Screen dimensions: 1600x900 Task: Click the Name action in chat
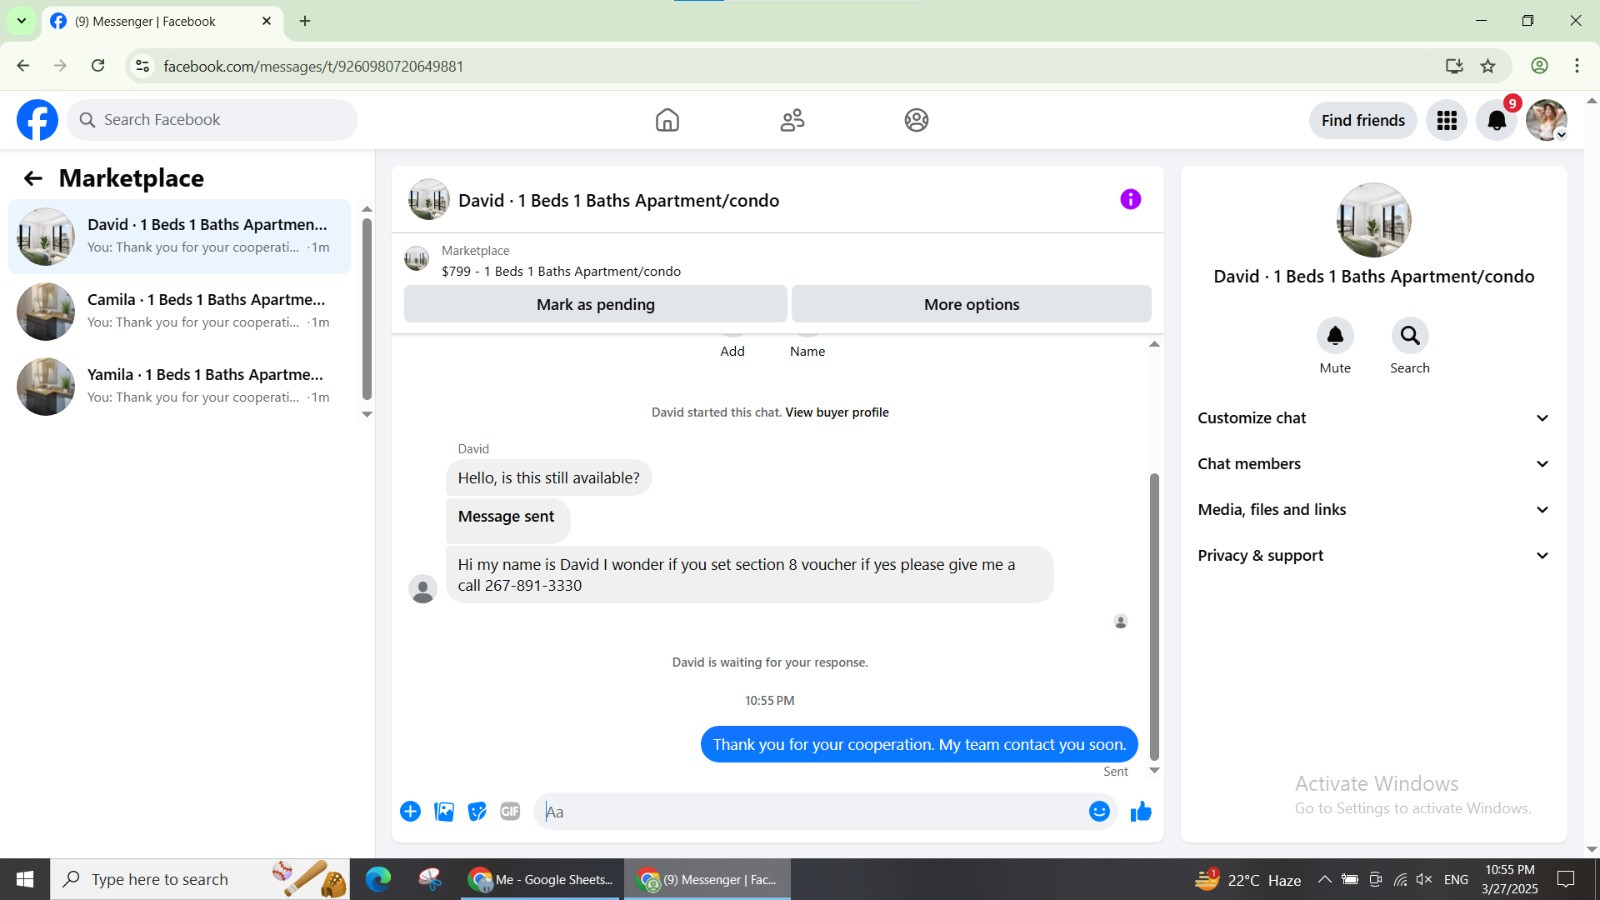point(807,351)
